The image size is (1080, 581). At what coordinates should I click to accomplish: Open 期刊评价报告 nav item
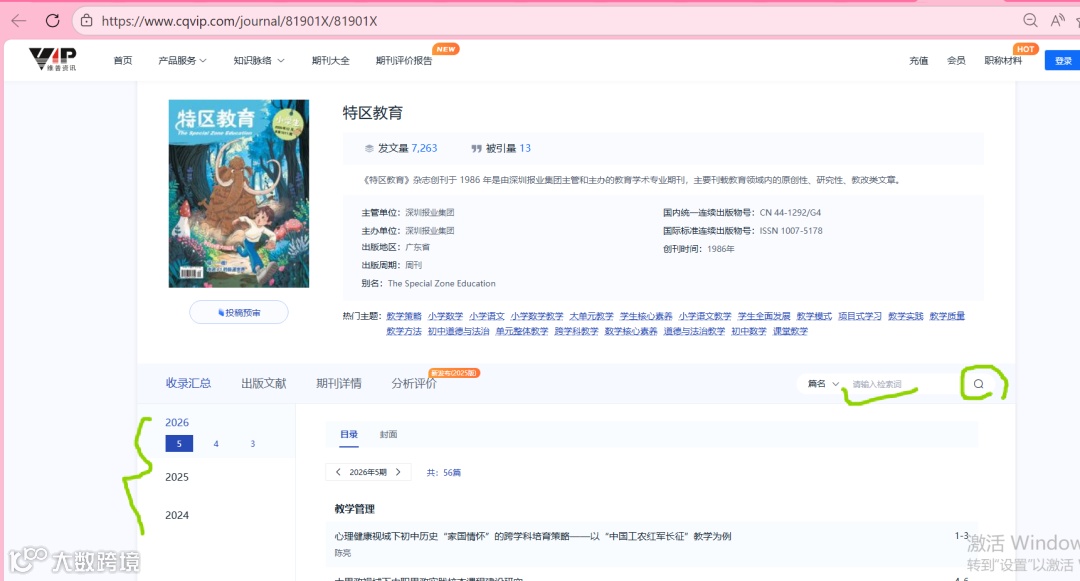pos(404,61)
